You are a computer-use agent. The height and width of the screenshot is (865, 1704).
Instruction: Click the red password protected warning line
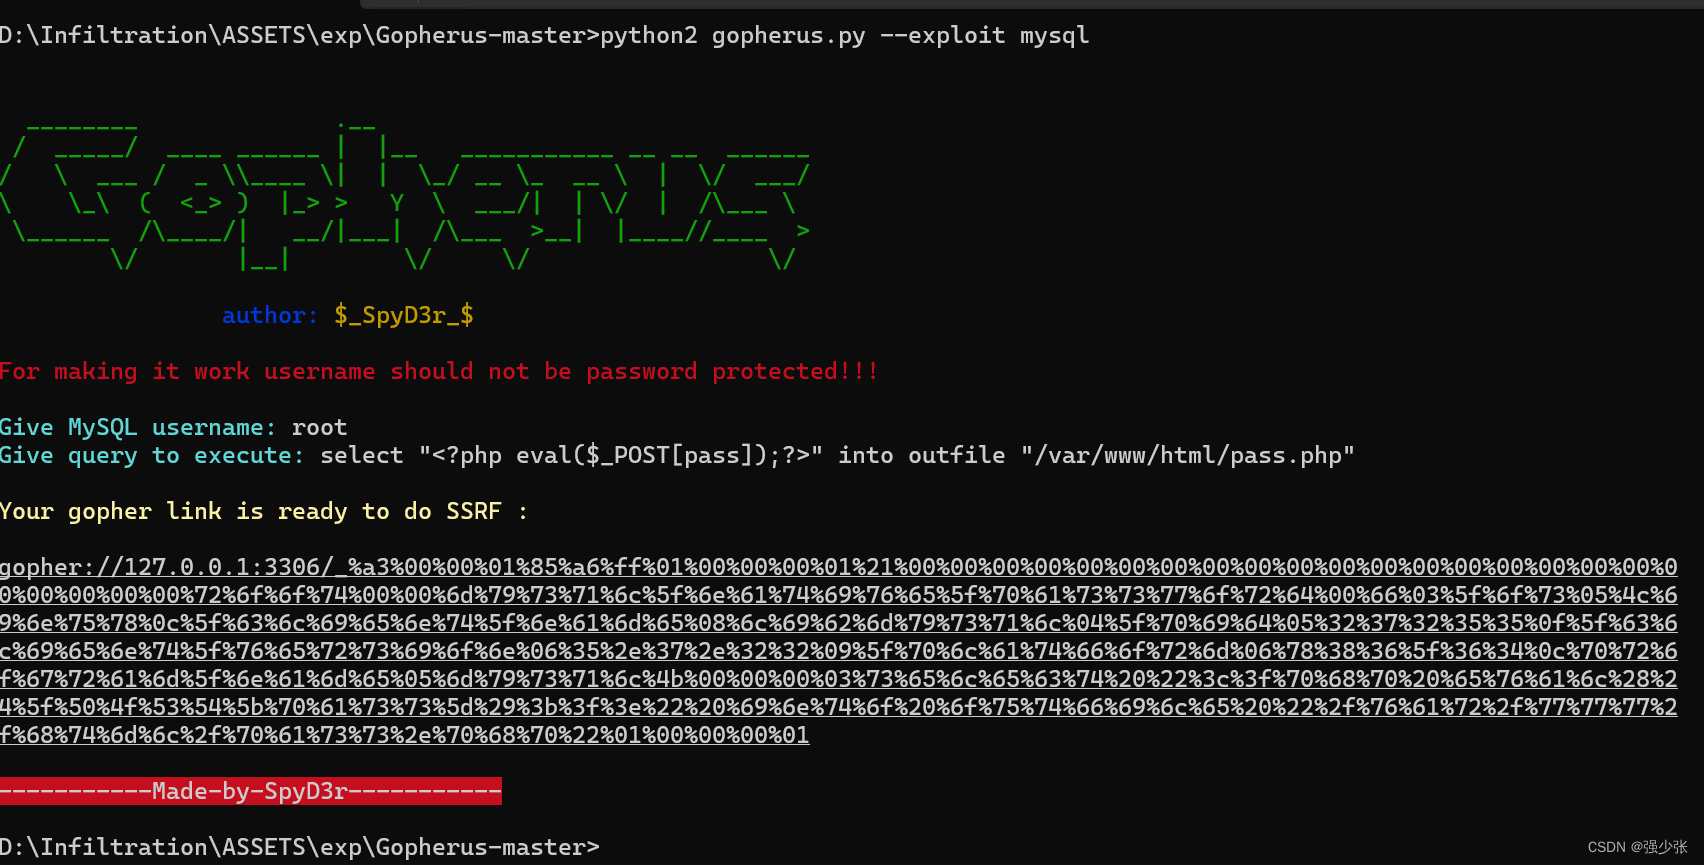tap(439, 371)
